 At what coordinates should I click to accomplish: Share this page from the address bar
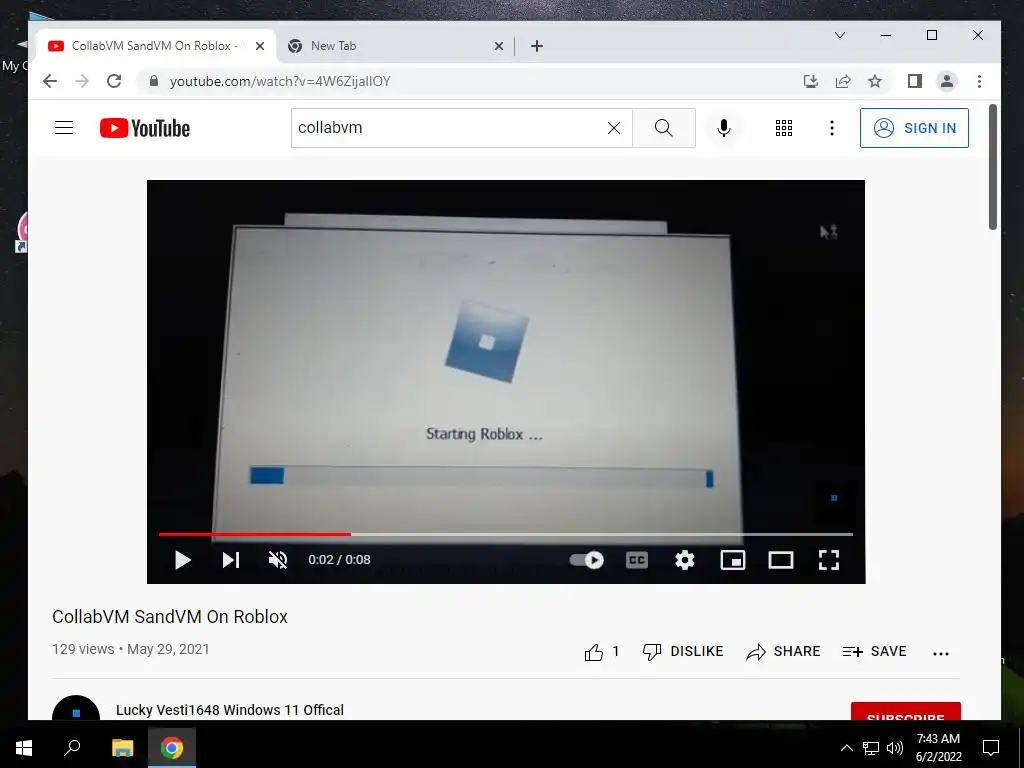[843, 81]
